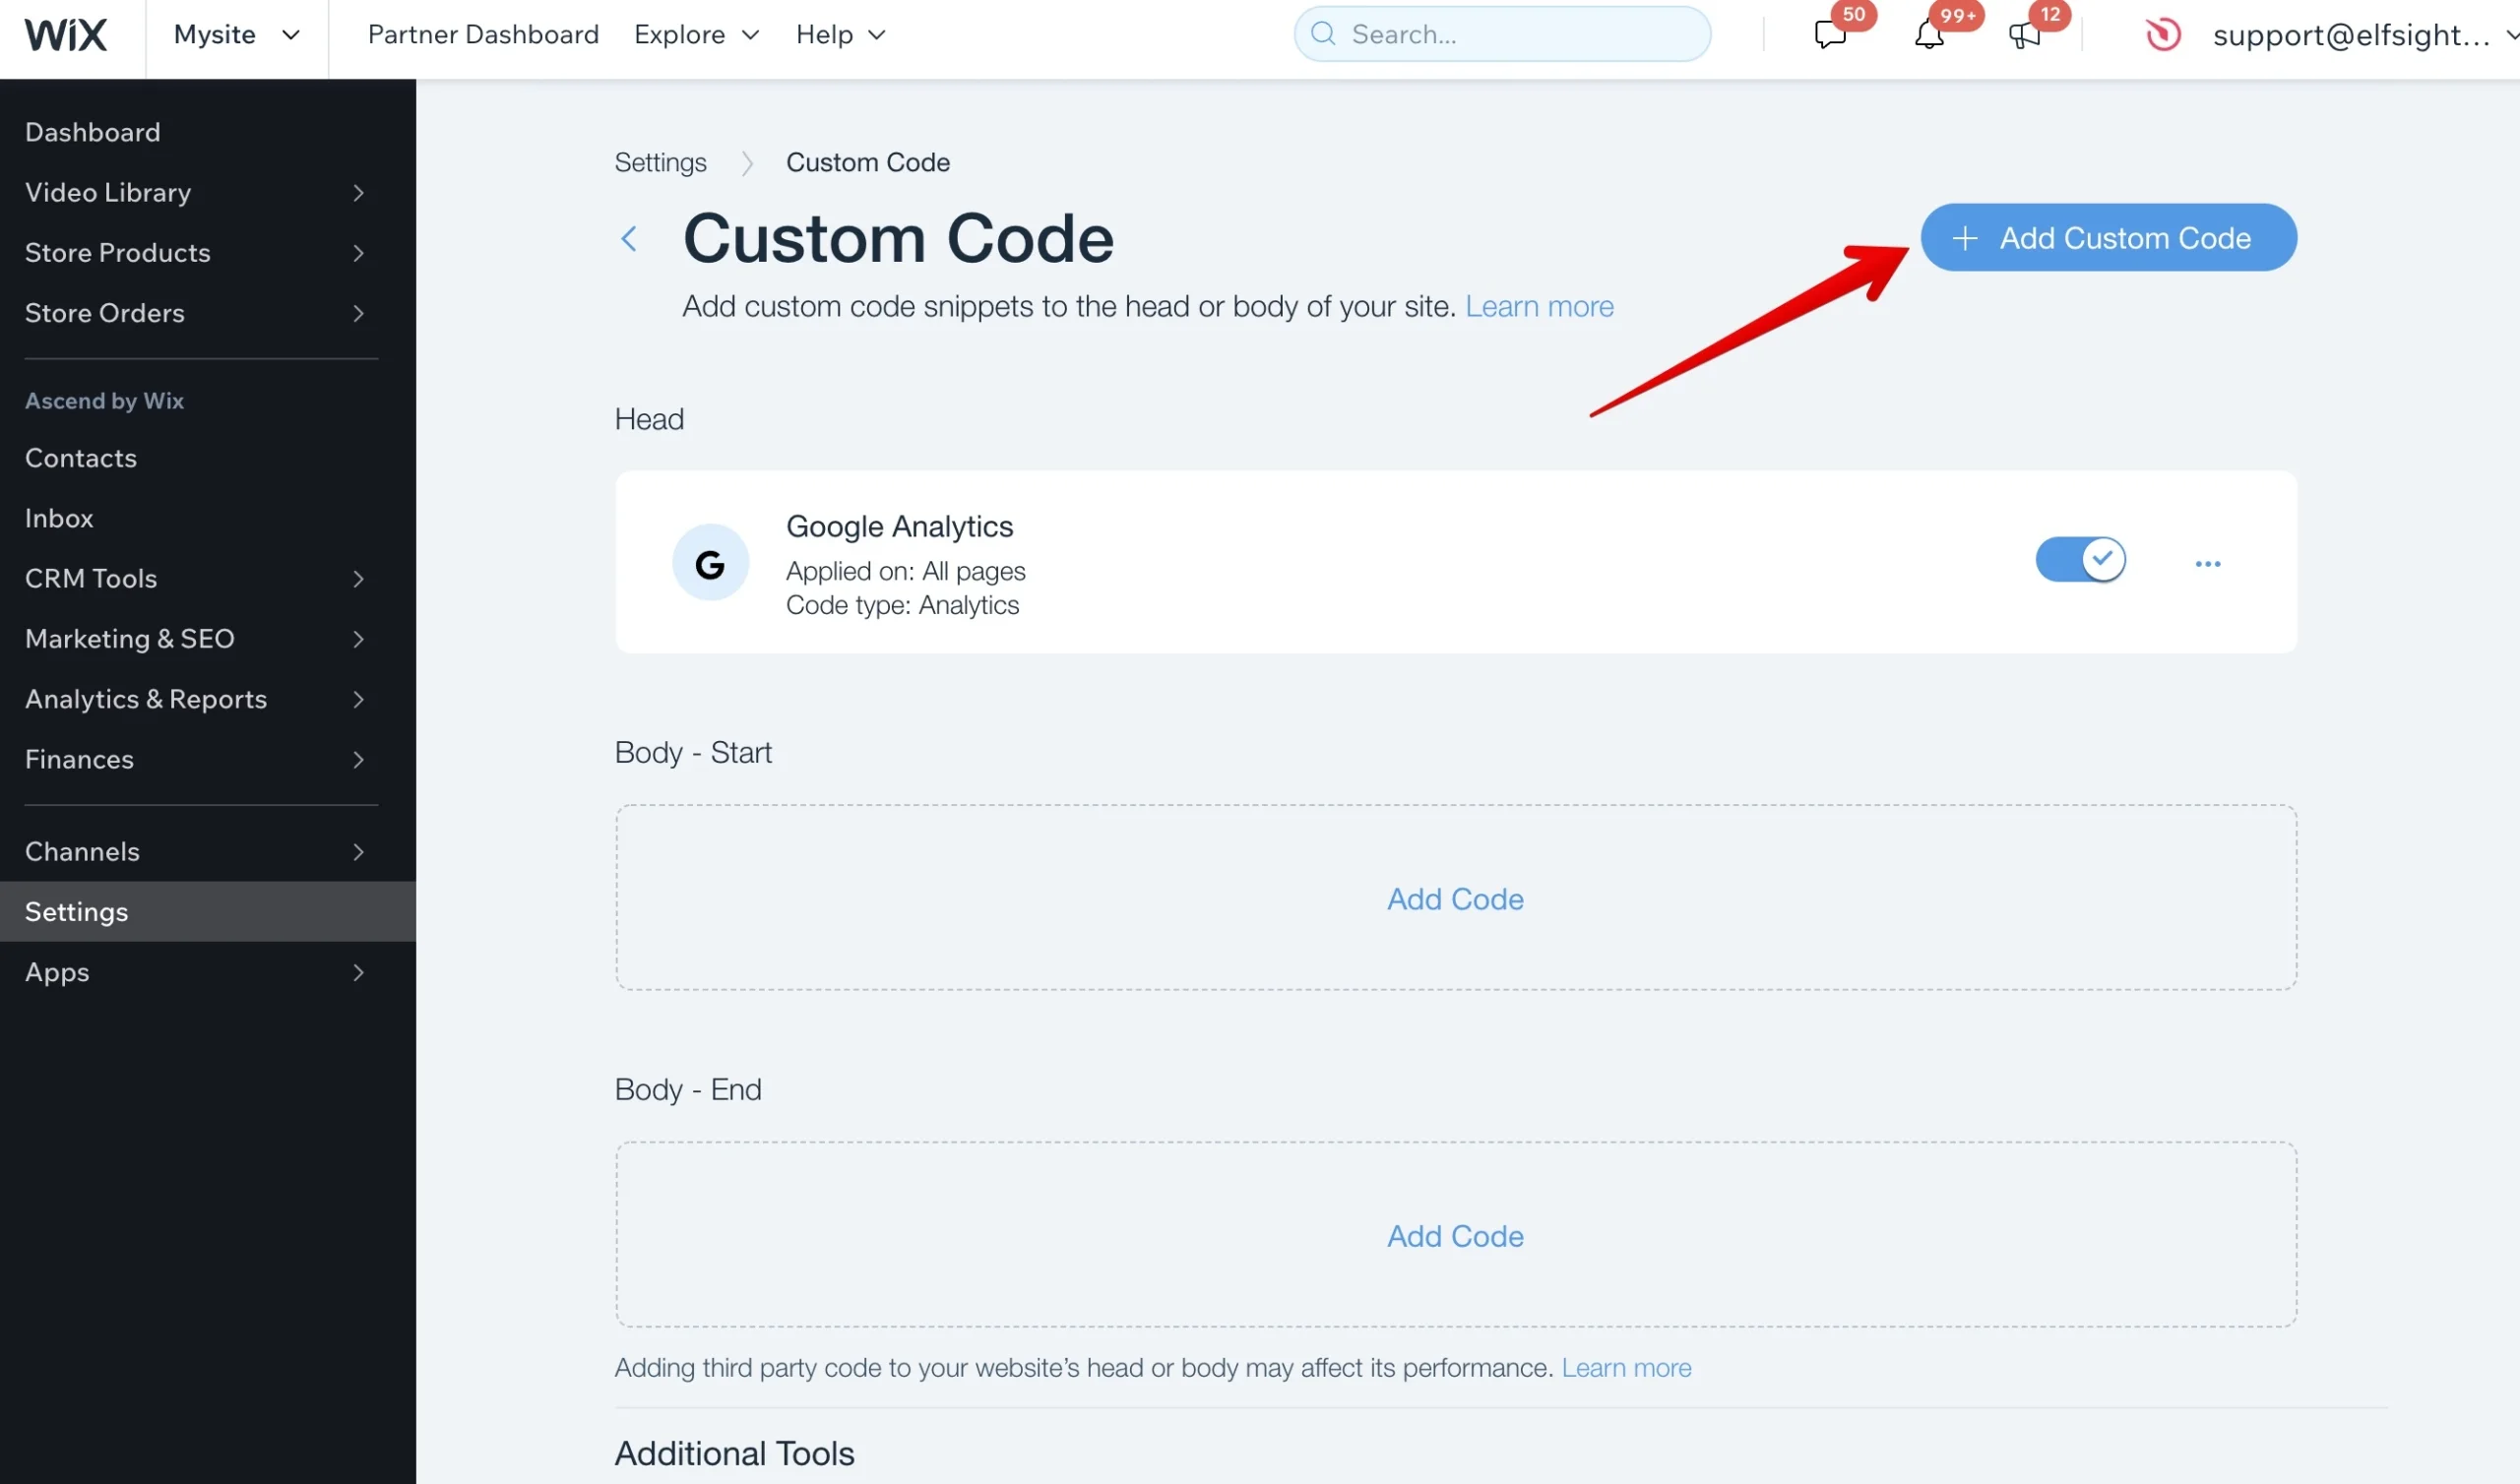Click the back arrow beside Custom Code title
This screenshot has width=2520, height=1484.
point(629,239)
